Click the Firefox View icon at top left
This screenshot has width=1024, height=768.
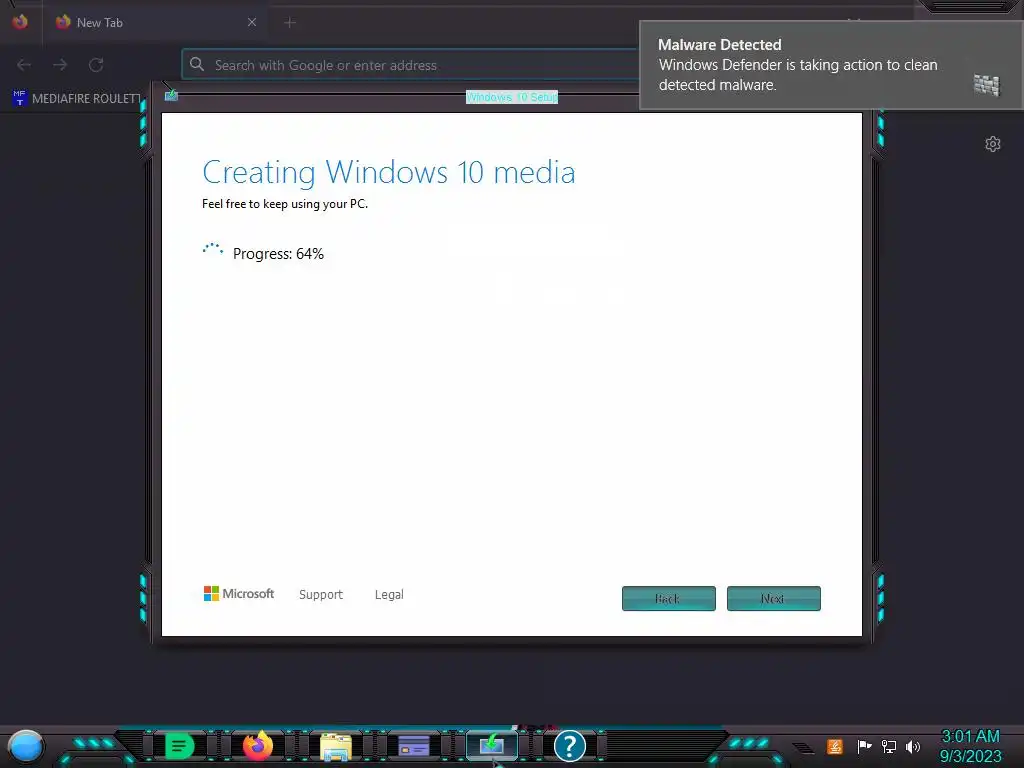coord(20,22)
